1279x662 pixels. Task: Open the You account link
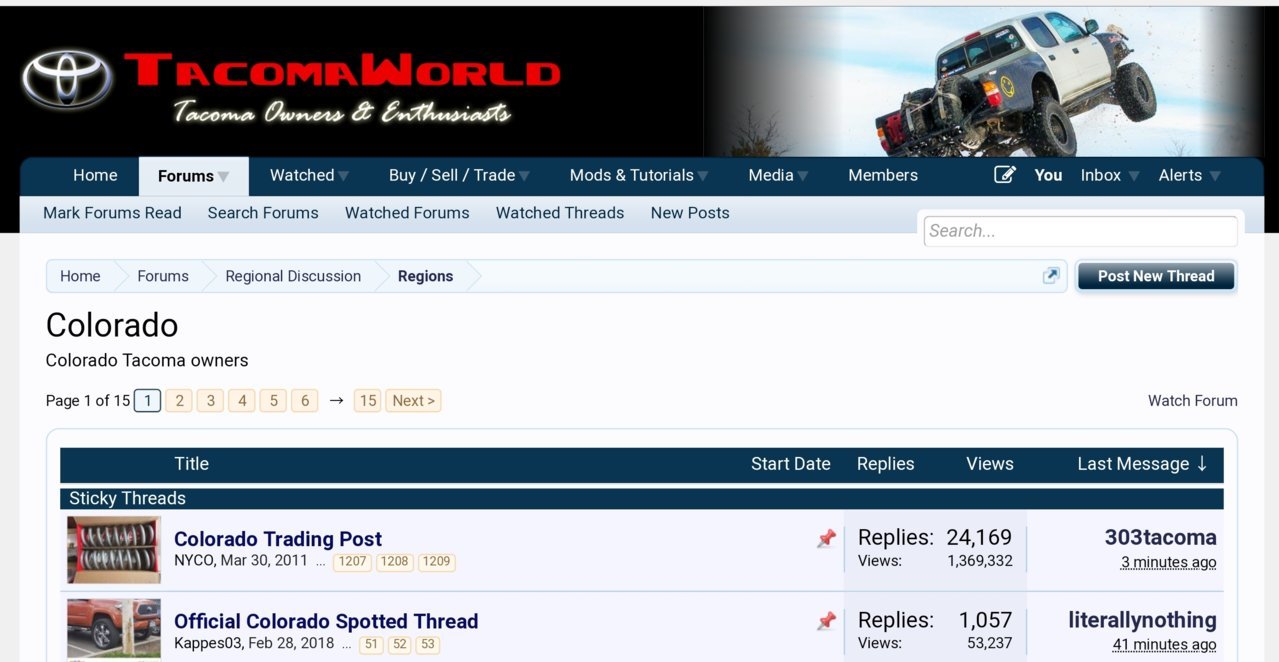(x=1048, y=175)
